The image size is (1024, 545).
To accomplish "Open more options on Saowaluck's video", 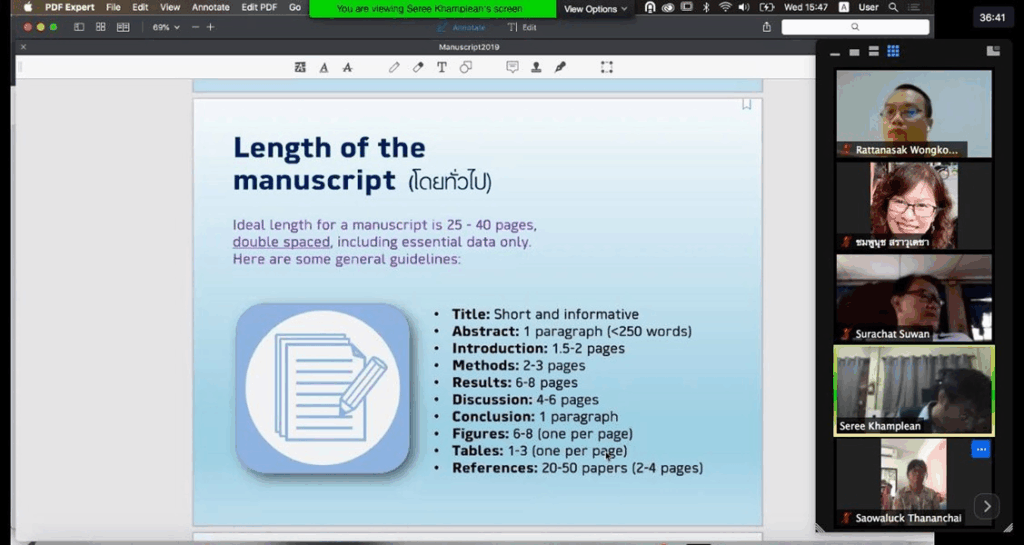I will (x=980, y=450).
